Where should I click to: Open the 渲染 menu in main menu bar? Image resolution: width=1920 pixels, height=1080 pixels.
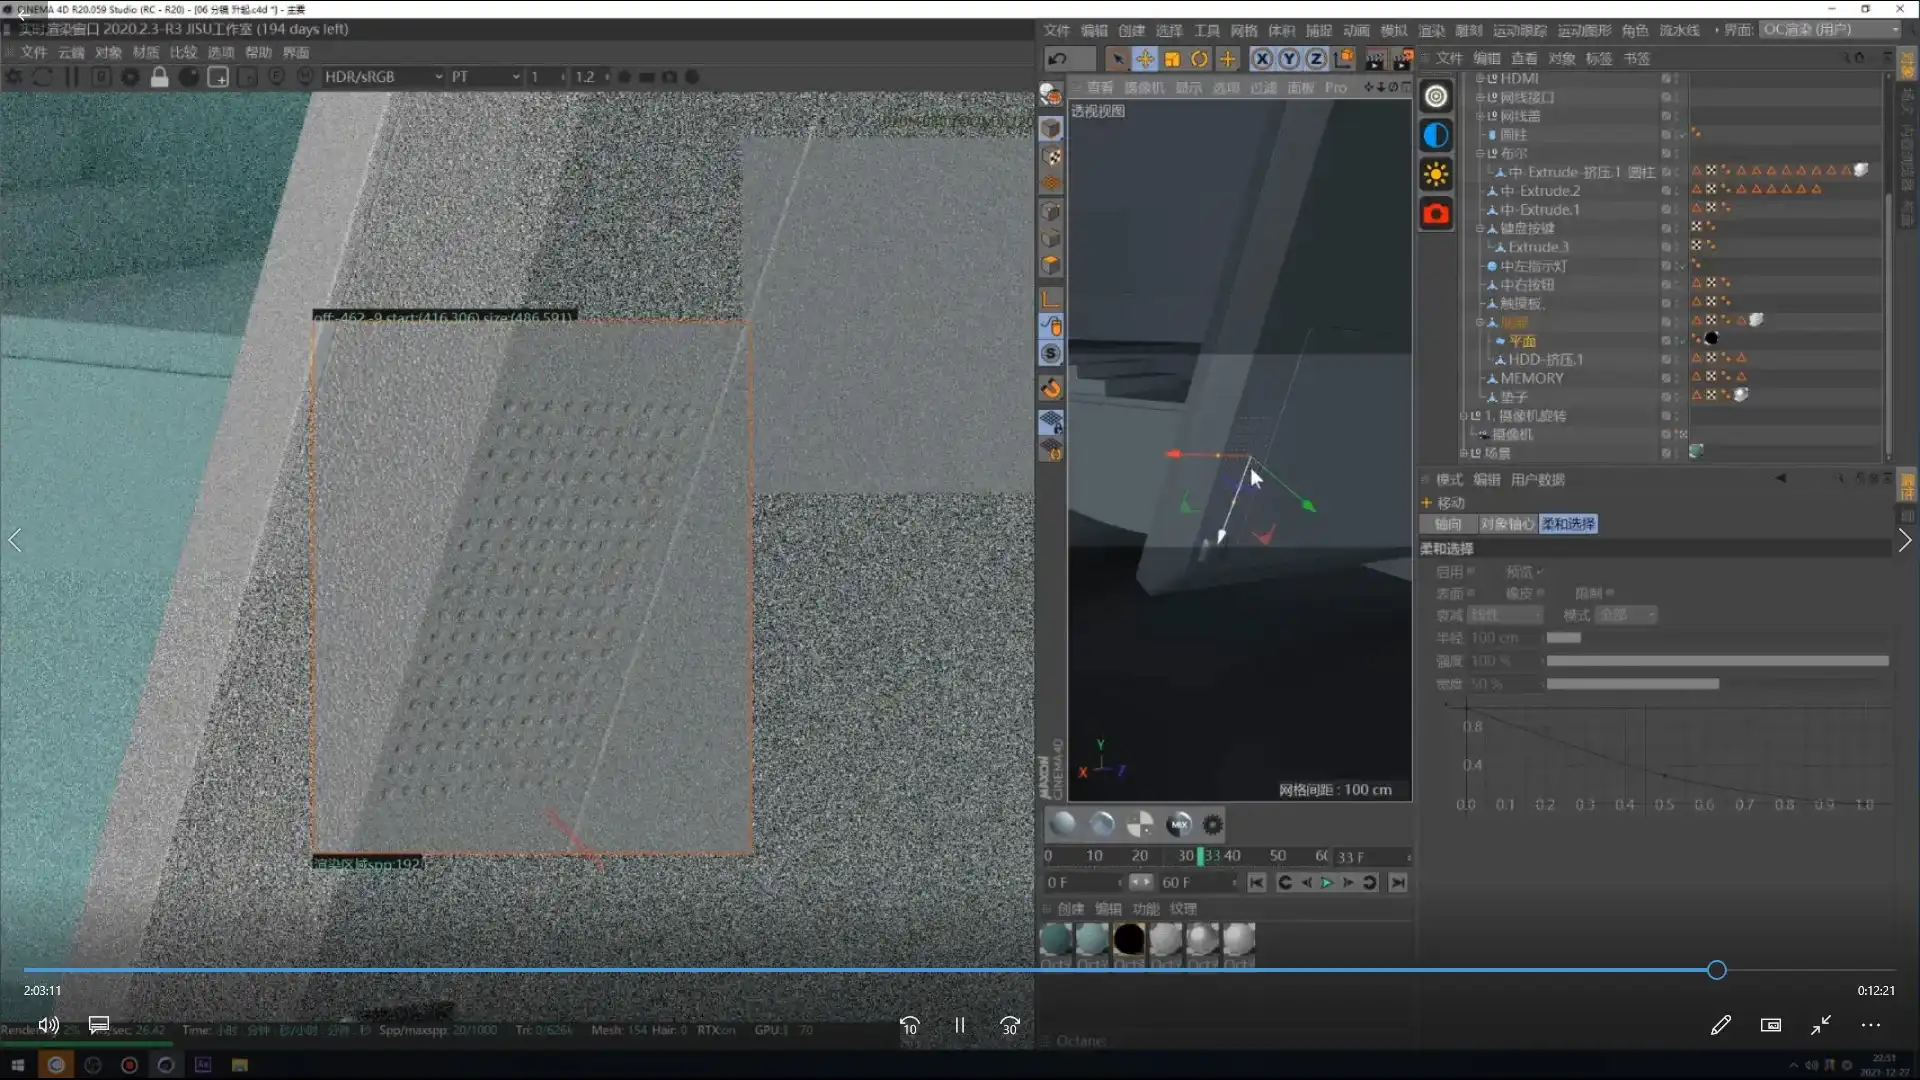point(1431,30)
